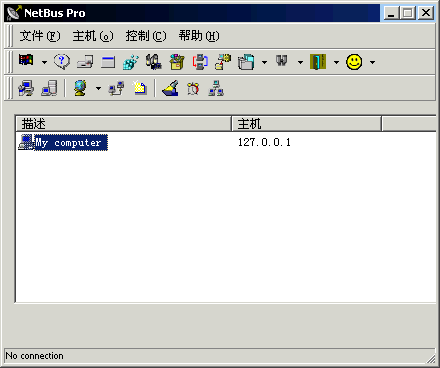Click the connect computer with arrow icon

click(26, 88)
